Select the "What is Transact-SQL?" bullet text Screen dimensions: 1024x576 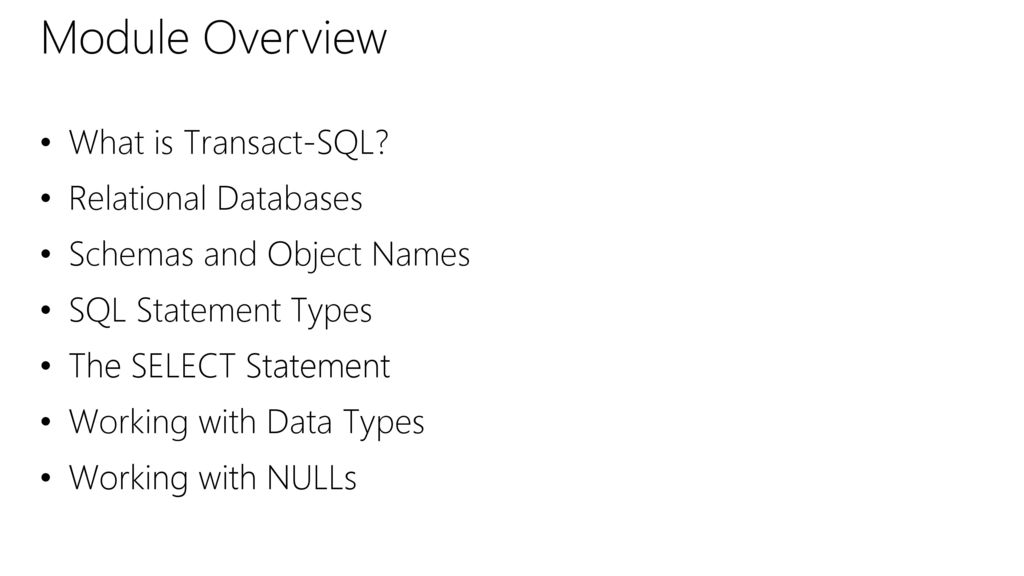click(x=229, y=142)
